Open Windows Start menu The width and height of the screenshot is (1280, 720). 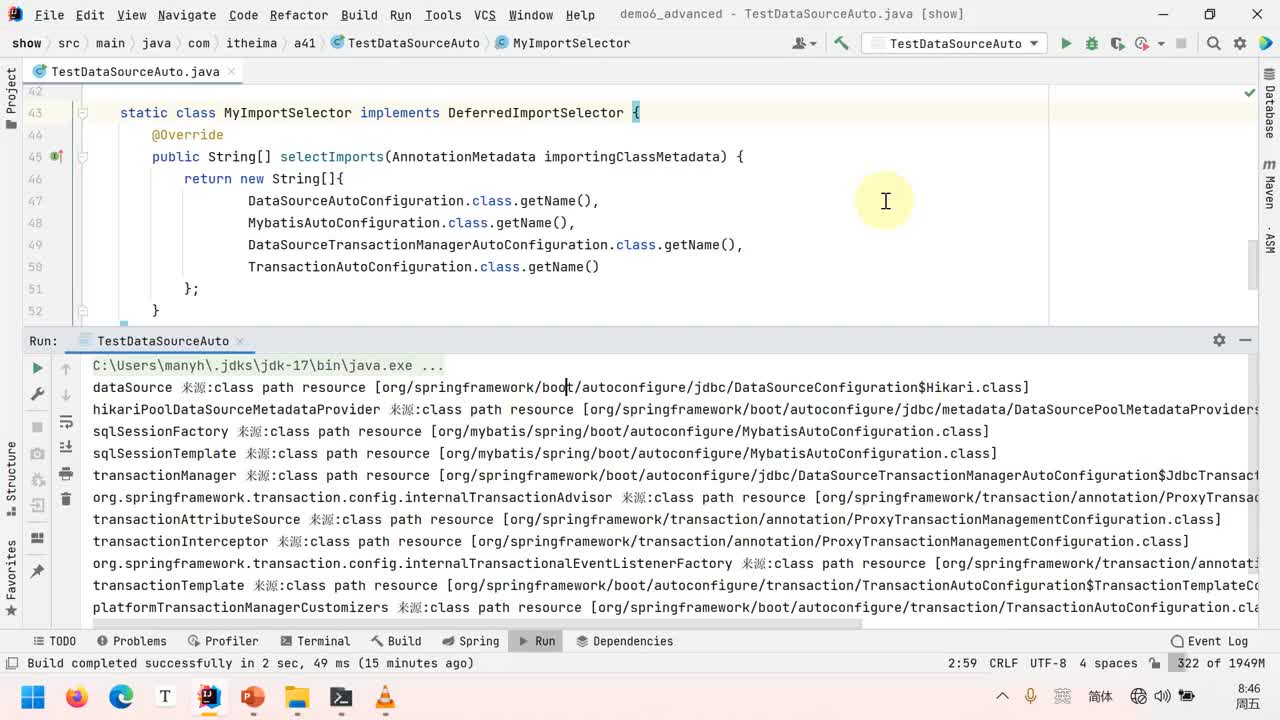coord(33,696)
